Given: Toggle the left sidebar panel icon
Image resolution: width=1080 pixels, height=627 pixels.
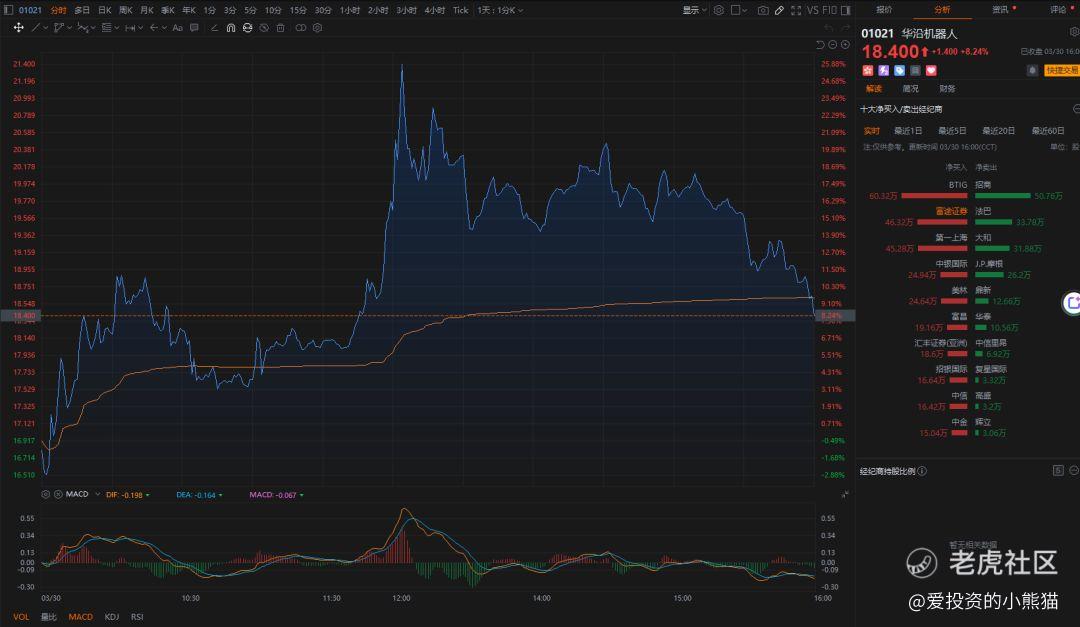Looking at the screenshot, I should coord(8,10).
